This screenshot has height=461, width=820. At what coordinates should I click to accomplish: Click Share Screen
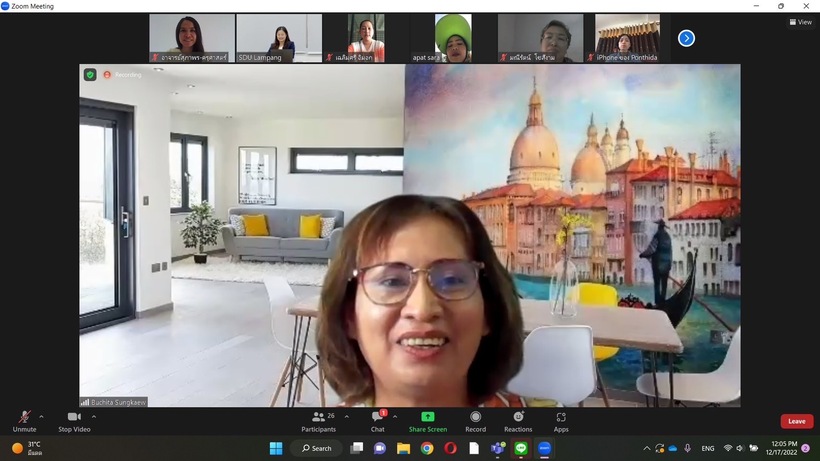point(428,421)
